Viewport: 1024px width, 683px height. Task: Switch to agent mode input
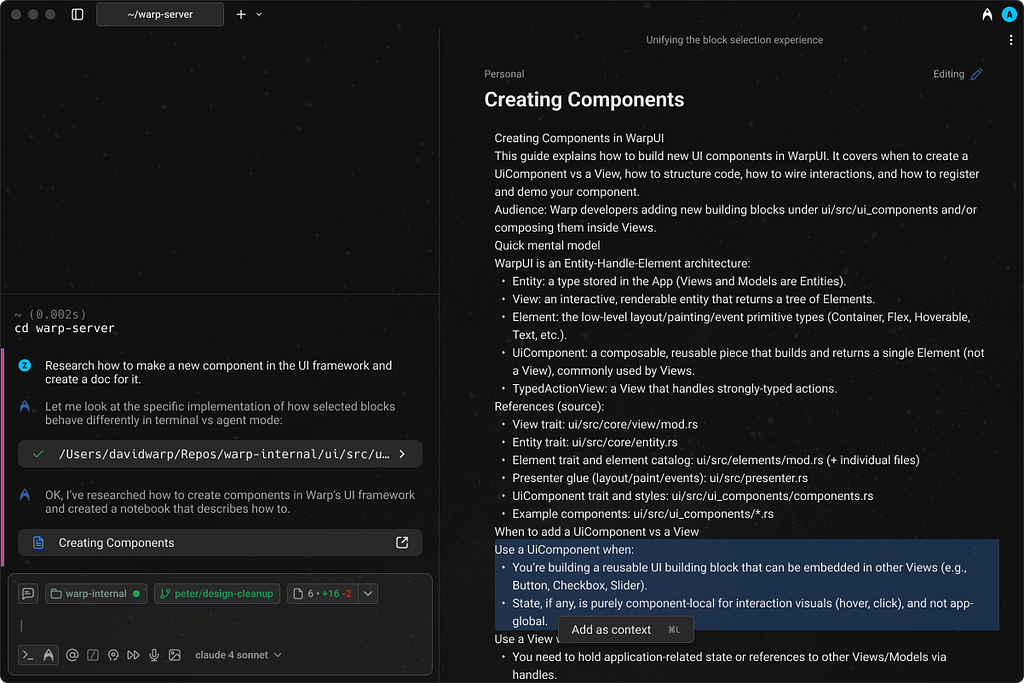pos(48,655)
